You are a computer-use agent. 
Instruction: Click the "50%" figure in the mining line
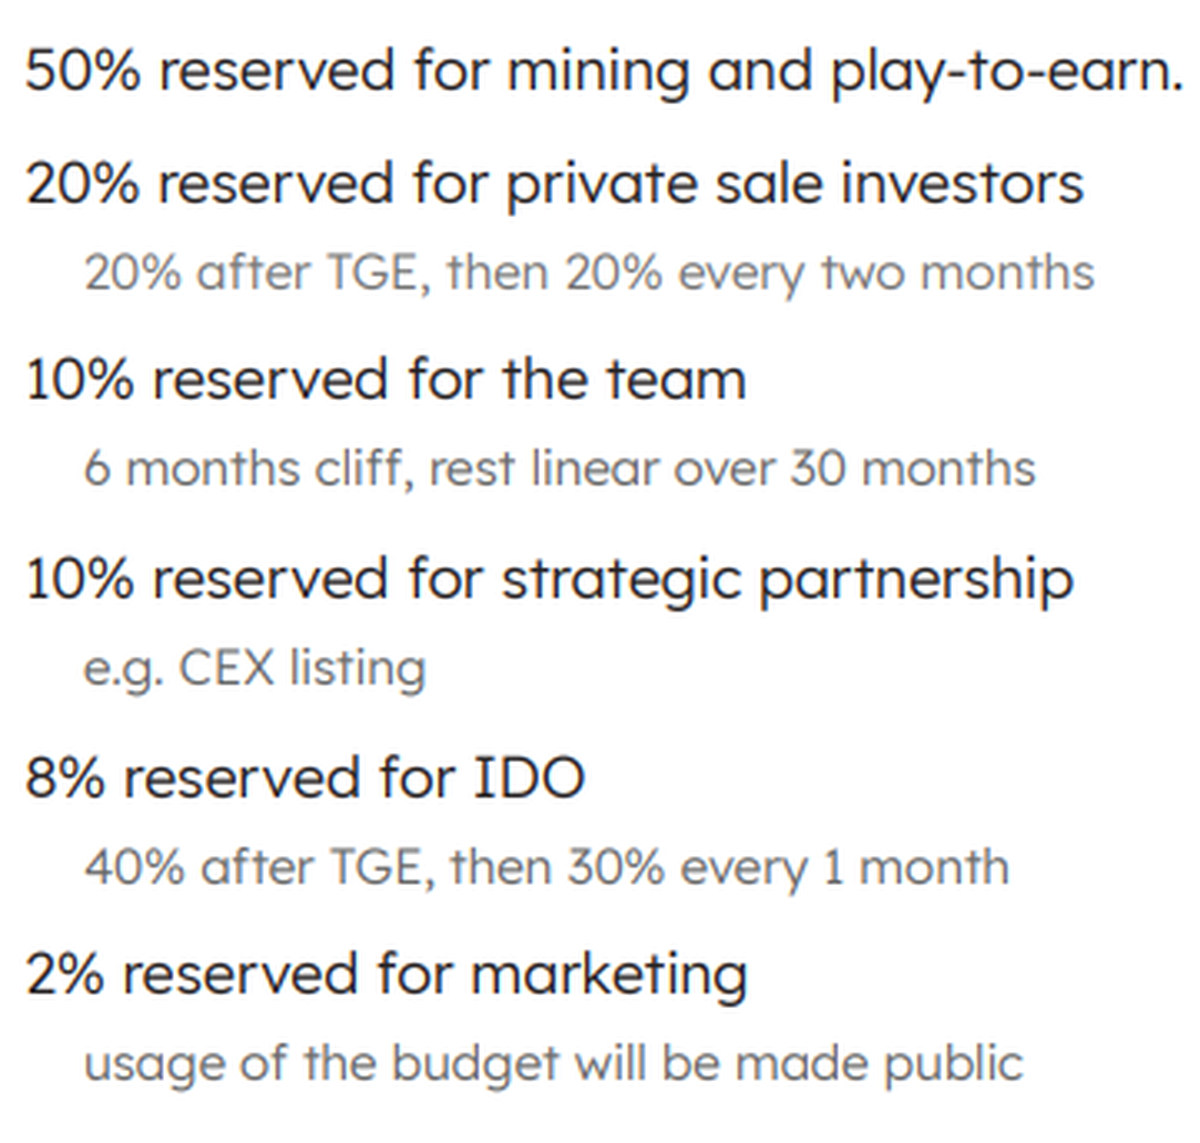(82, 72)
